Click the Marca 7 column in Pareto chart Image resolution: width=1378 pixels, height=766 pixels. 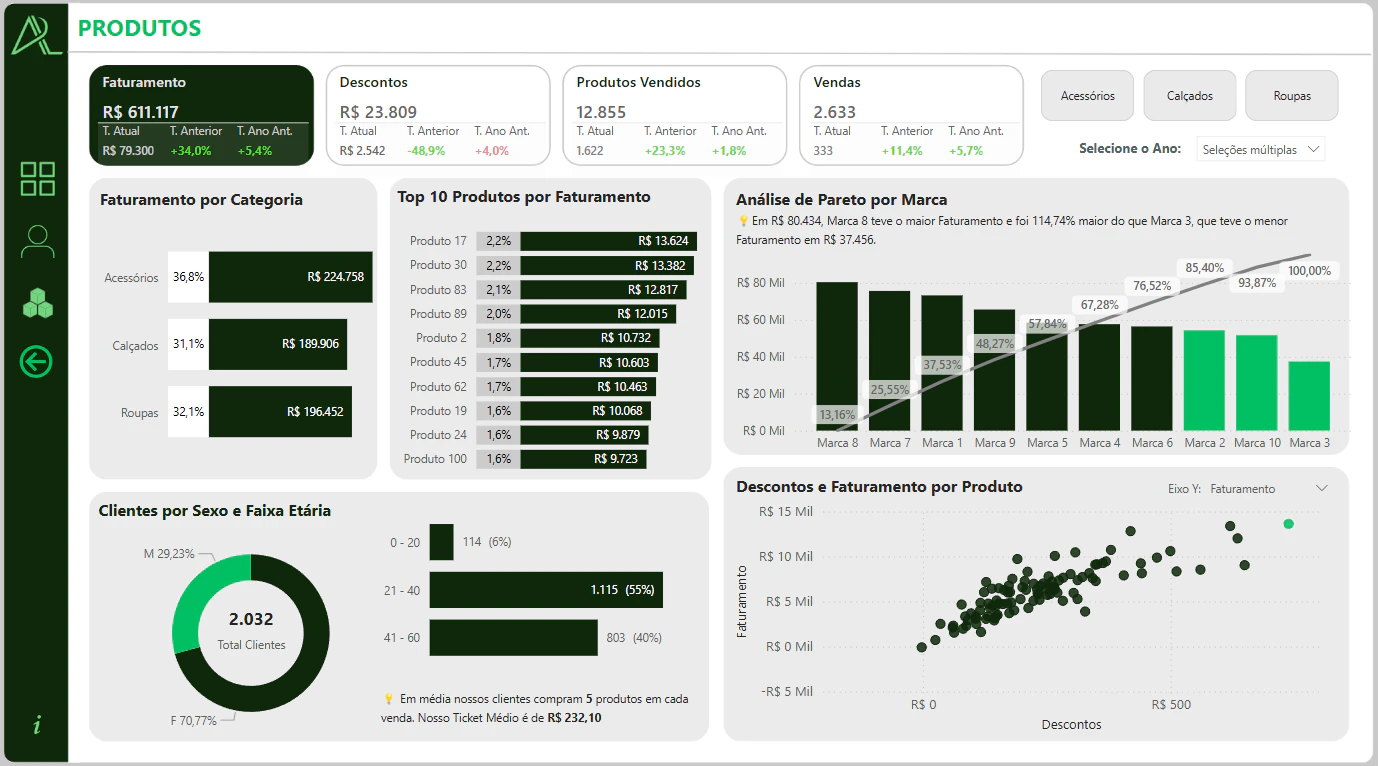(x=889, y=361)
